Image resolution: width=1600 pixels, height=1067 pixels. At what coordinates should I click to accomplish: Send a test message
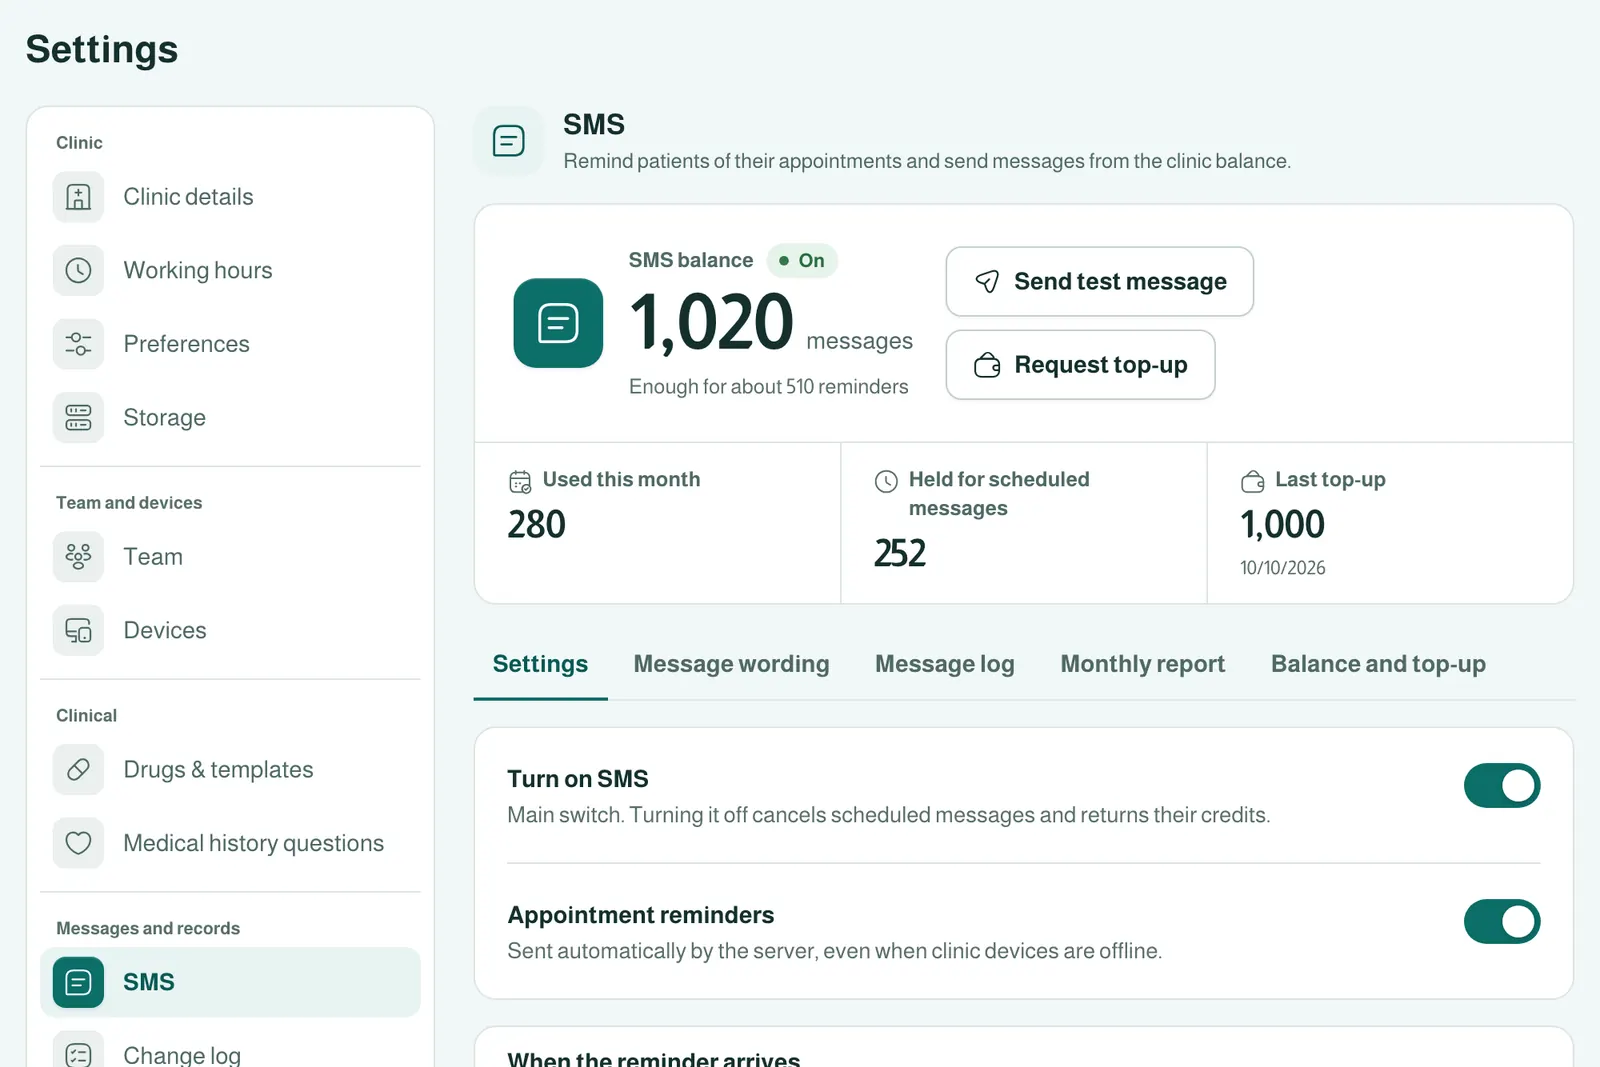(1100, 282)
